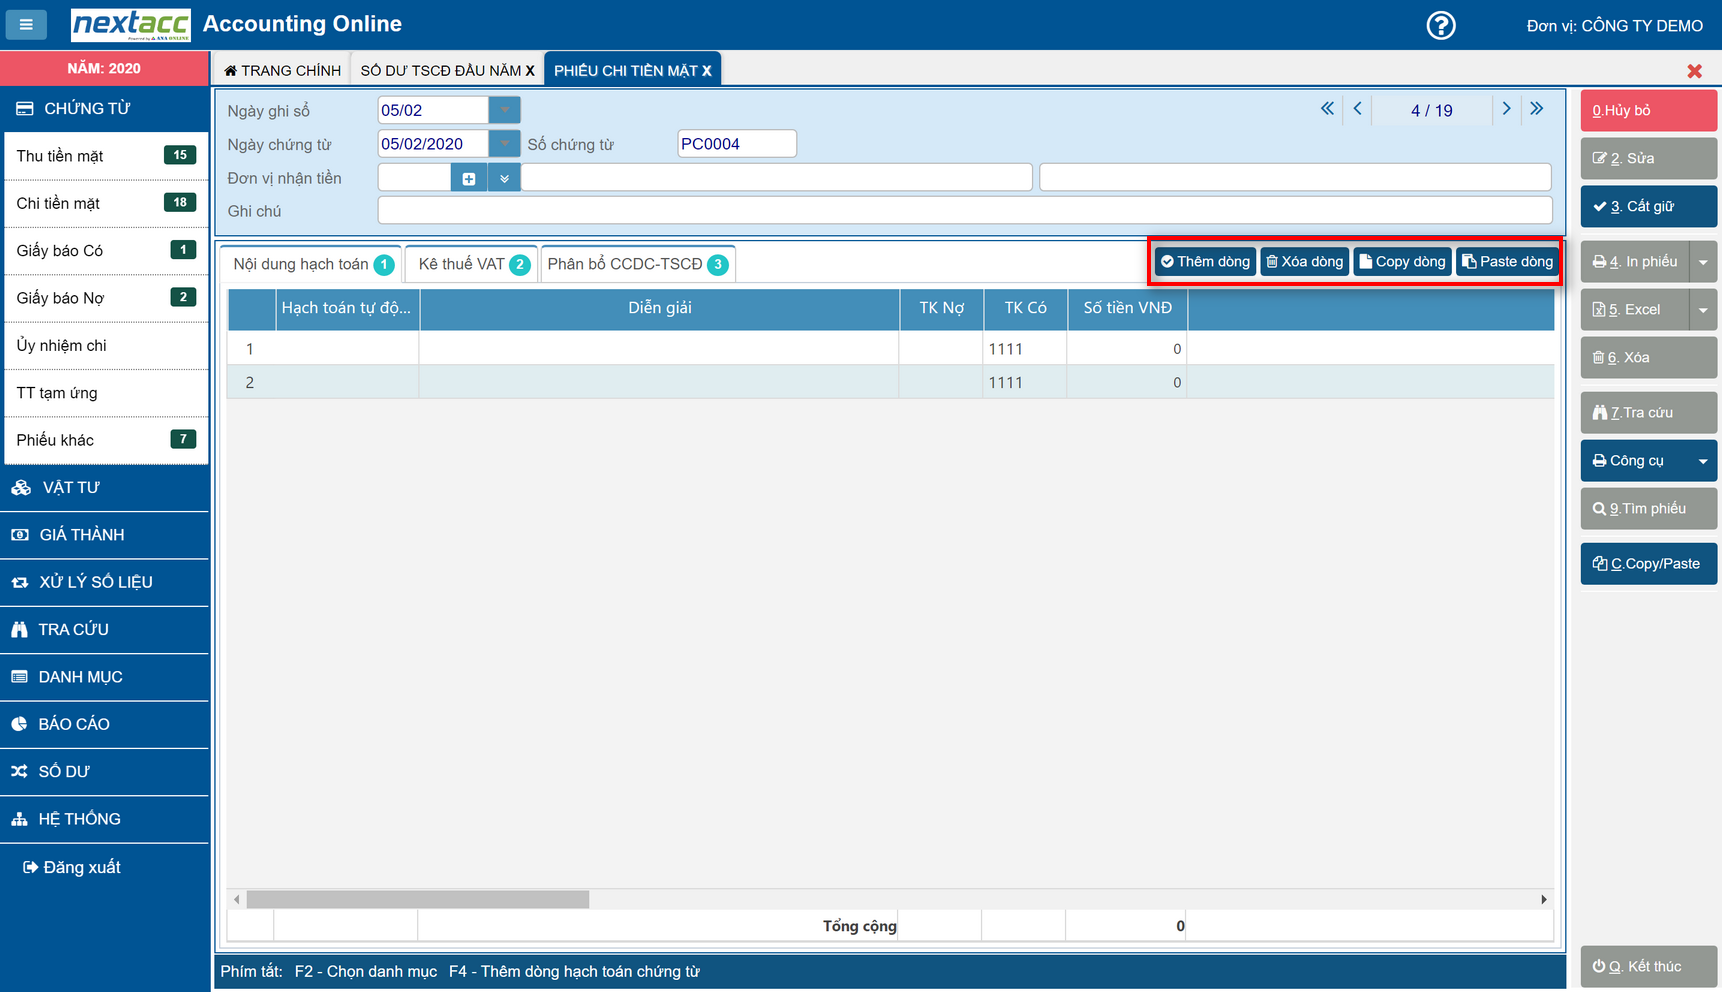
Task: Click the Thêm dòng button
Action: [x=1205, y=262]
